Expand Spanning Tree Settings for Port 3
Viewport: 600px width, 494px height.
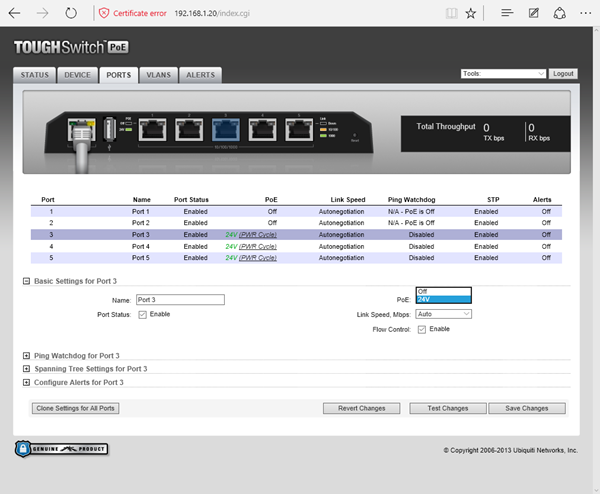tap(26, 369)
